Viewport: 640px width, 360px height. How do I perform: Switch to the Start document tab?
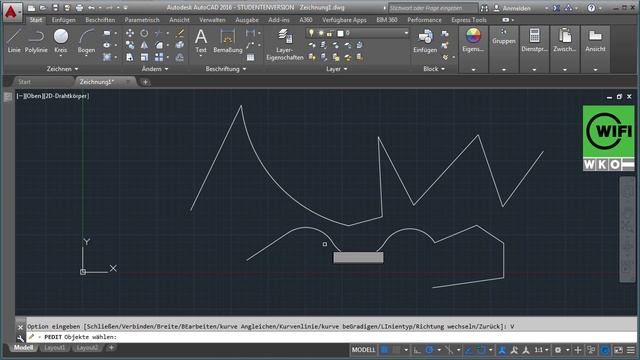pos(24,82)
